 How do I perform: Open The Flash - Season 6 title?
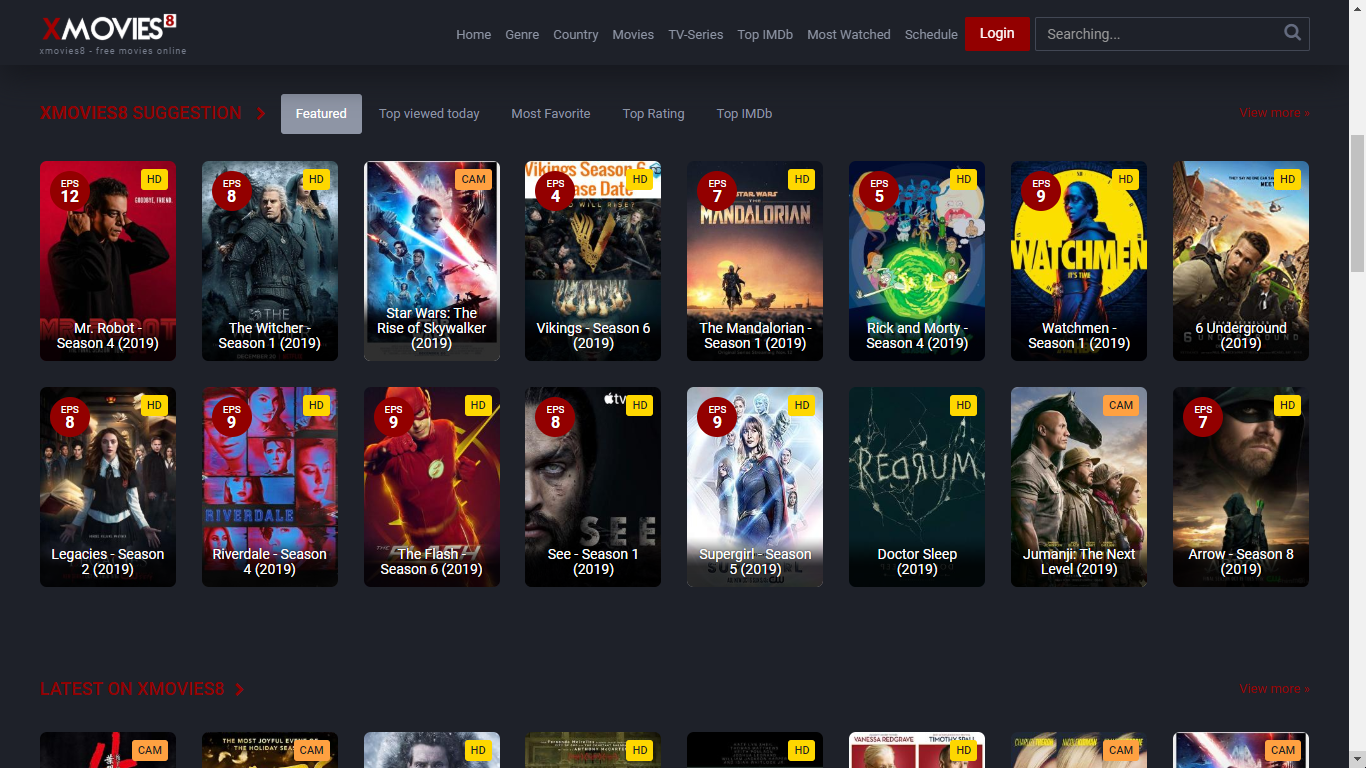432,561
